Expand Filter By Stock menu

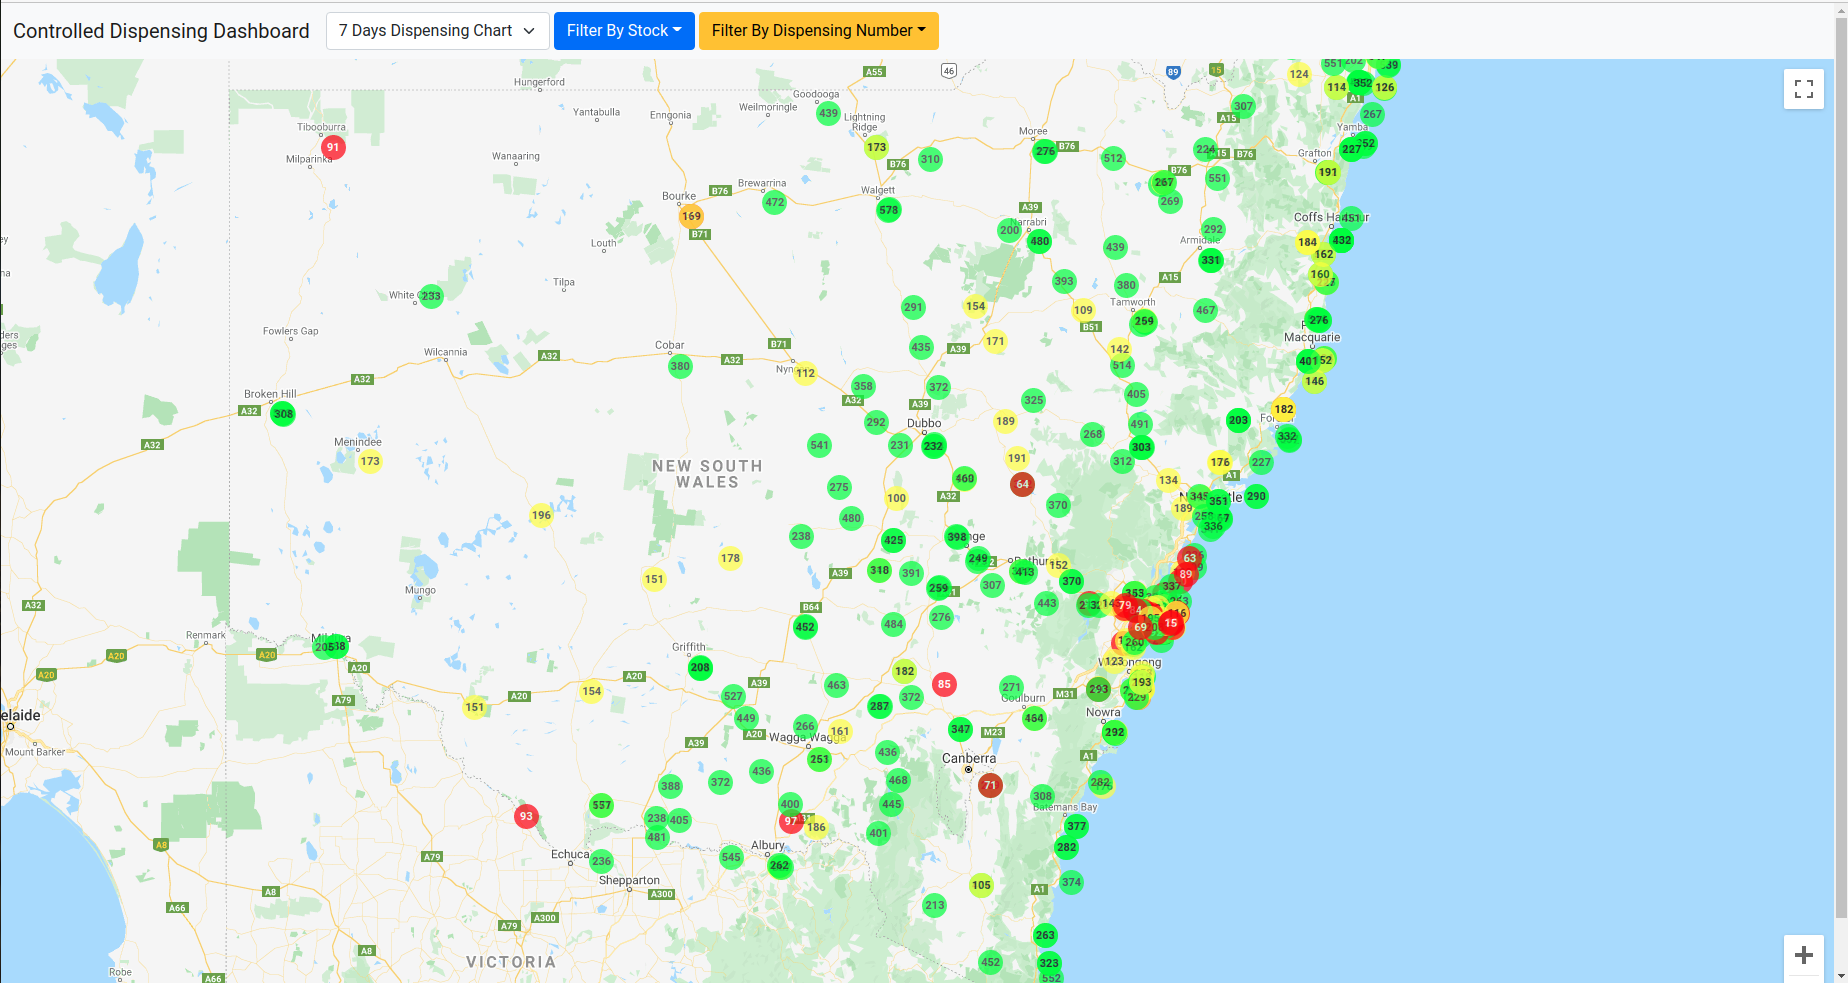point(624,31)
